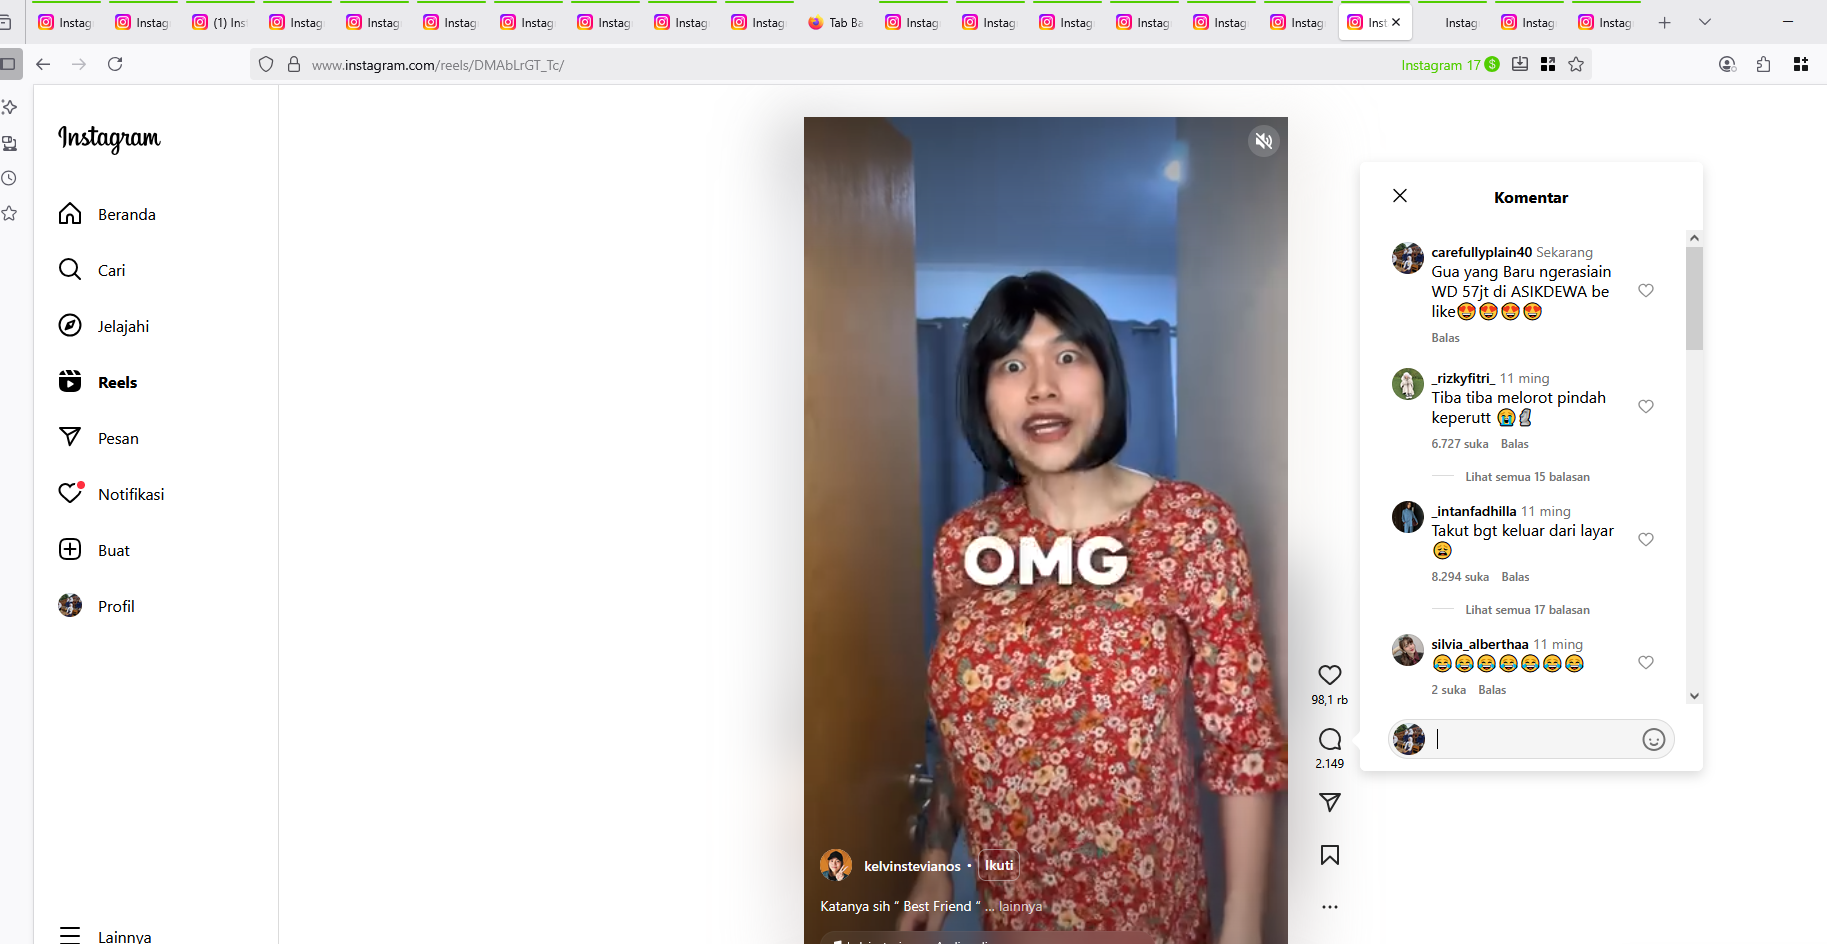Like the reel with the heart icon
The width and height of the screenshot is (1827, 944).
pyautogui.click(x=1330, y=675)
